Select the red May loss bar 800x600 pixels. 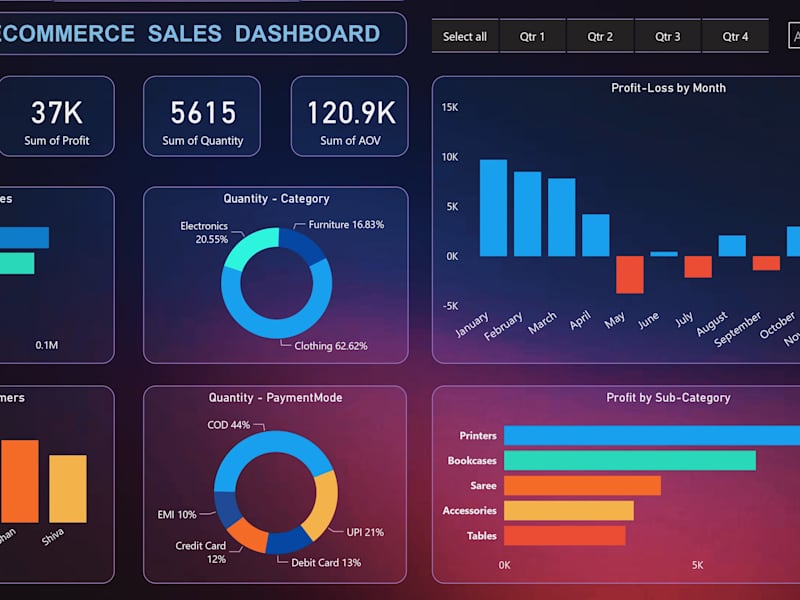(630, 274)
